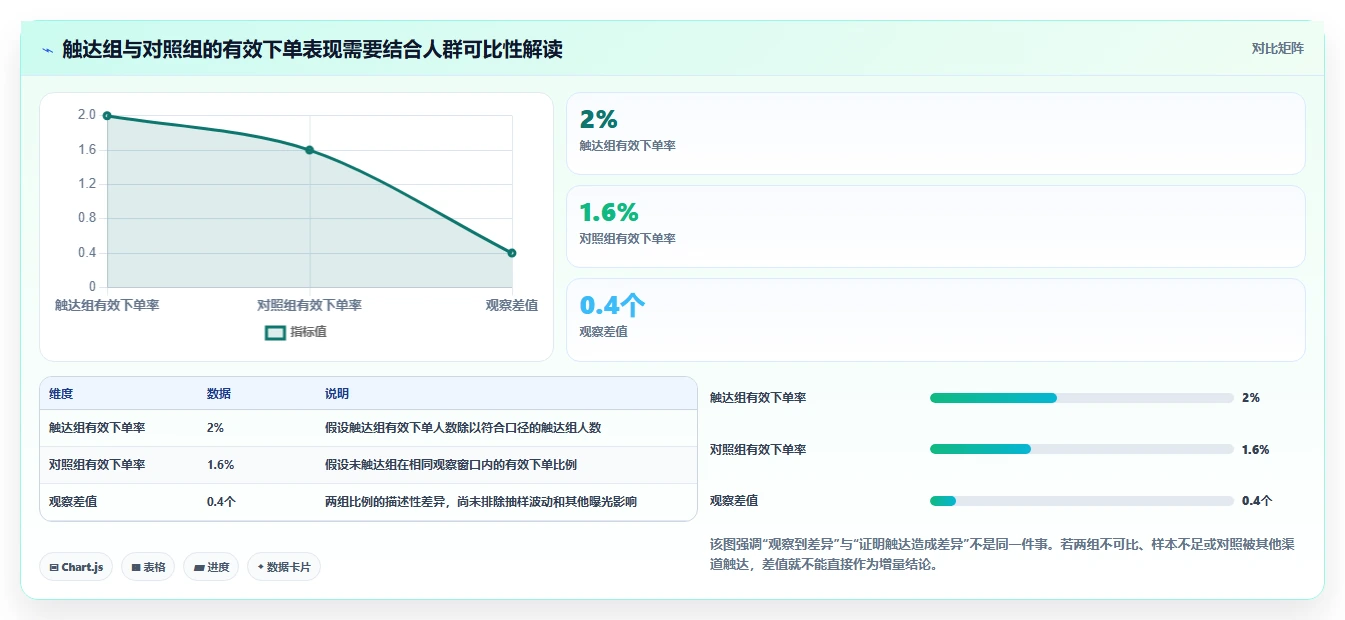This screenshot has height=620, width=1345.
Task: Click the 0.4个 观察差值 data card
Action: tap(935, 320)
